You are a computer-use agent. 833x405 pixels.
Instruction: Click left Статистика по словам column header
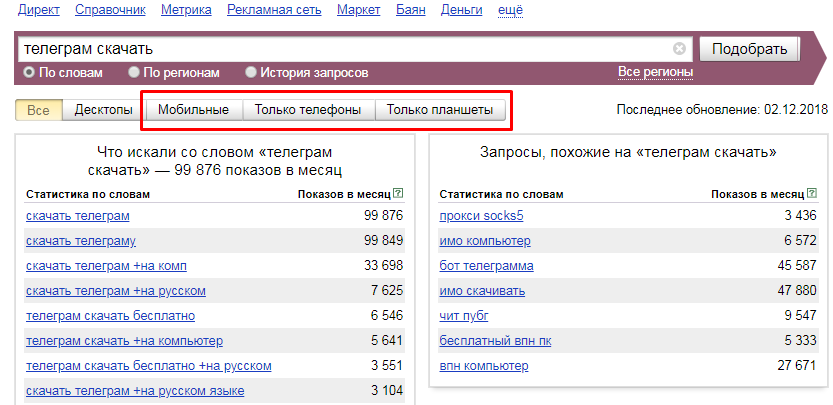pos(88,194)
